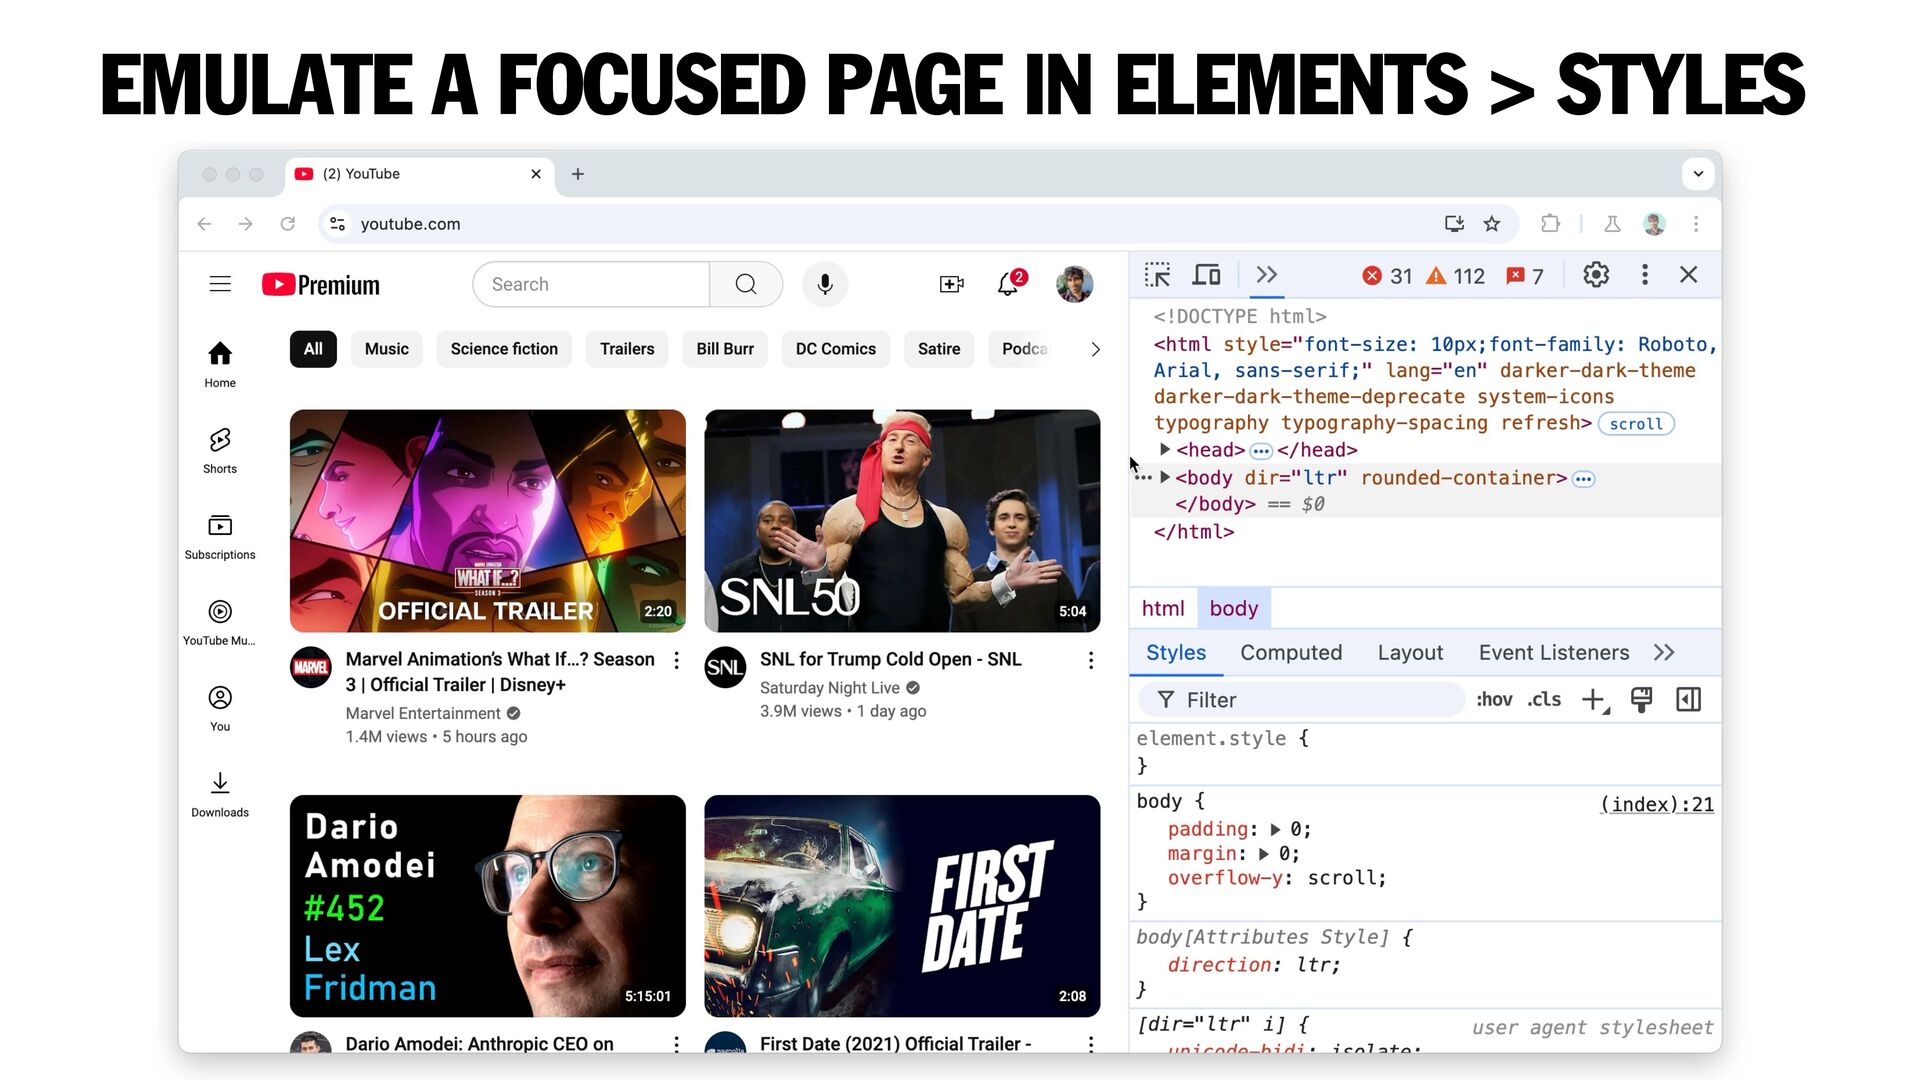
Task: Toggle the .cls classes panel
Action: [x=1544, y=700]
